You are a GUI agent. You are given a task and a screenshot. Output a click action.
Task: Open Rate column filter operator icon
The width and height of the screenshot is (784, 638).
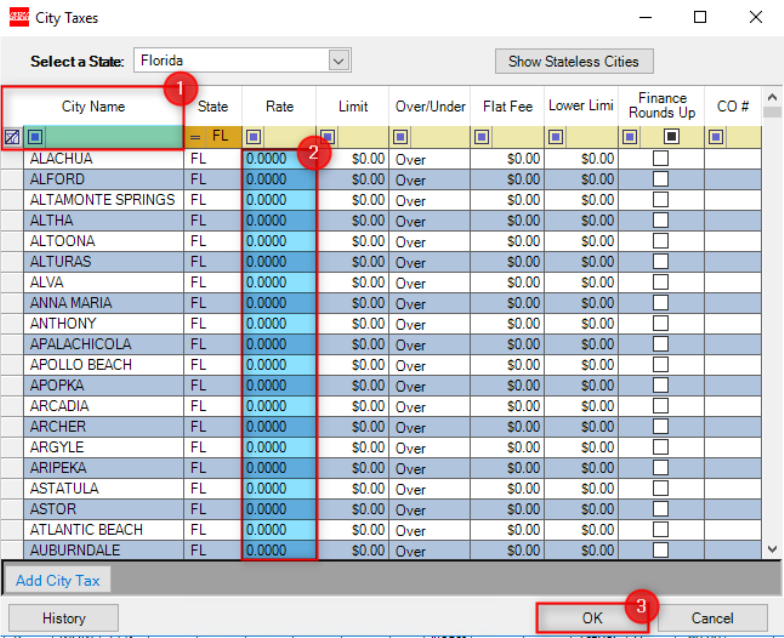pos(254,136)
